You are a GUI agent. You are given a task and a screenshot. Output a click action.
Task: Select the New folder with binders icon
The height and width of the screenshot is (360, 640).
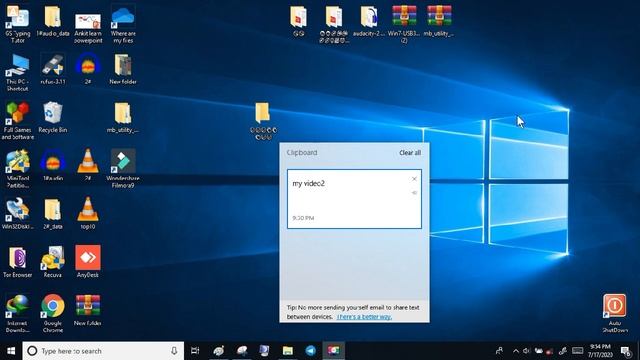click(123, 69)
